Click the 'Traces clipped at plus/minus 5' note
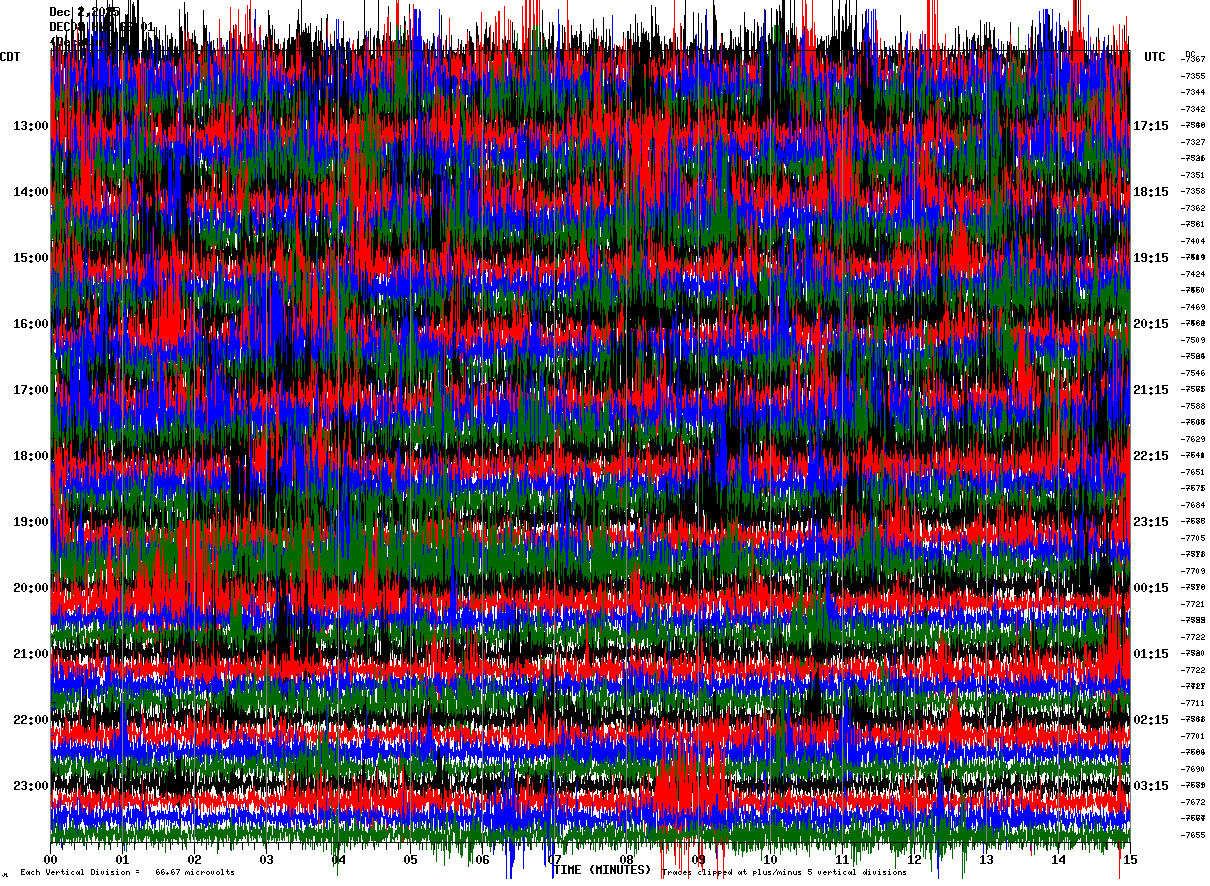1210x886 pixels. coord(784,873)
